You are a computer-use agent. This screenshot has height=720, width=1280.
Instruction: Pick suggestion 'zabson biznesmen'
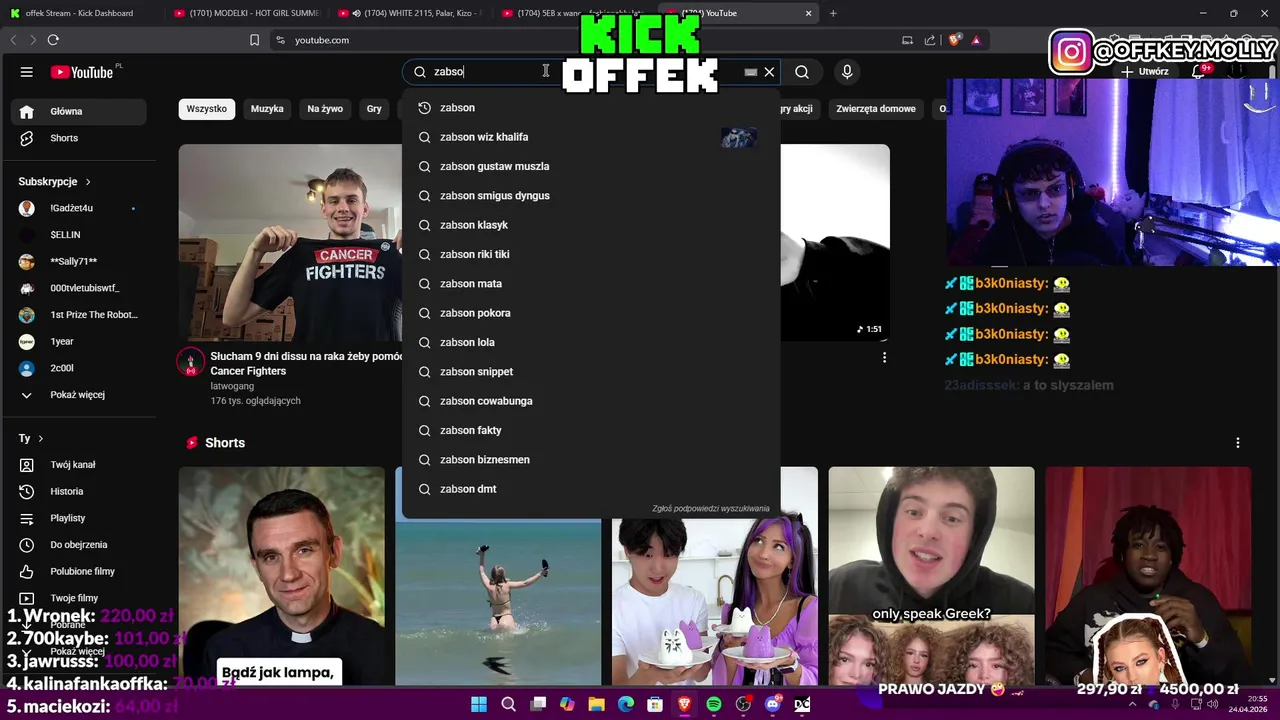[591, 460]
